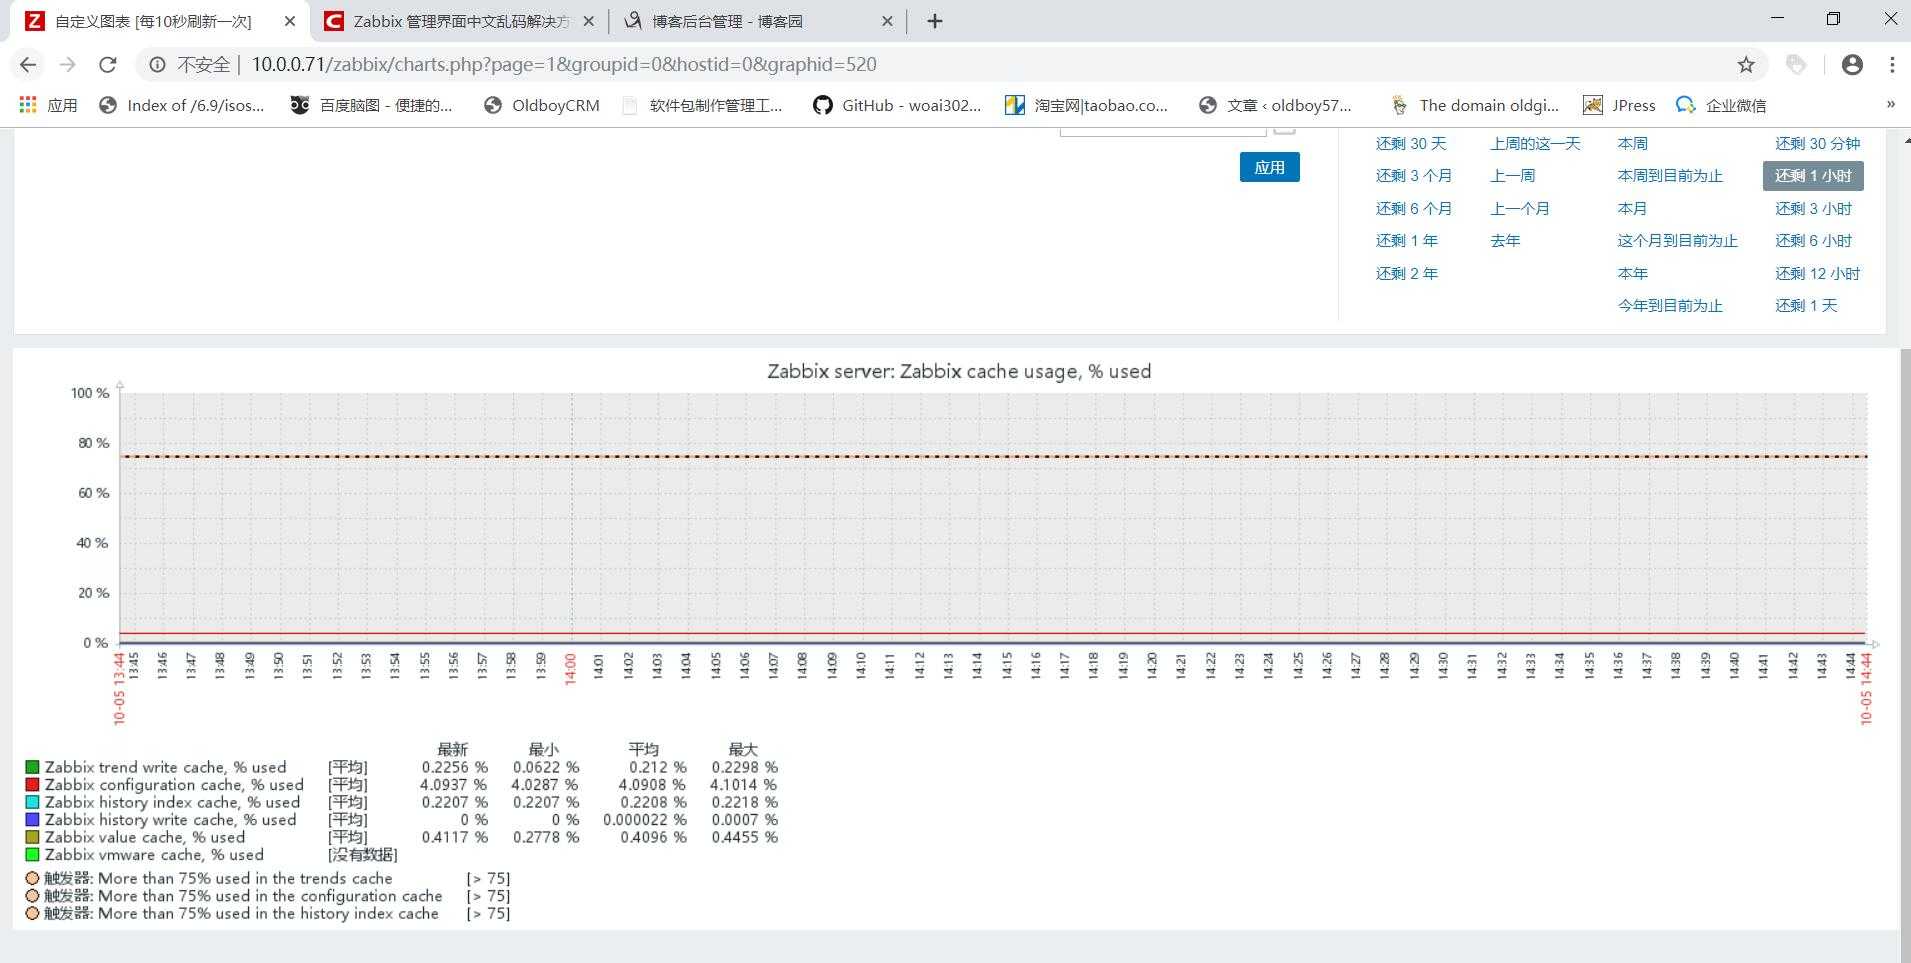The width and height of the screenshot is (1911, 963).
Task: Open the browser profile avatar icon
Action: (1852, 65)
